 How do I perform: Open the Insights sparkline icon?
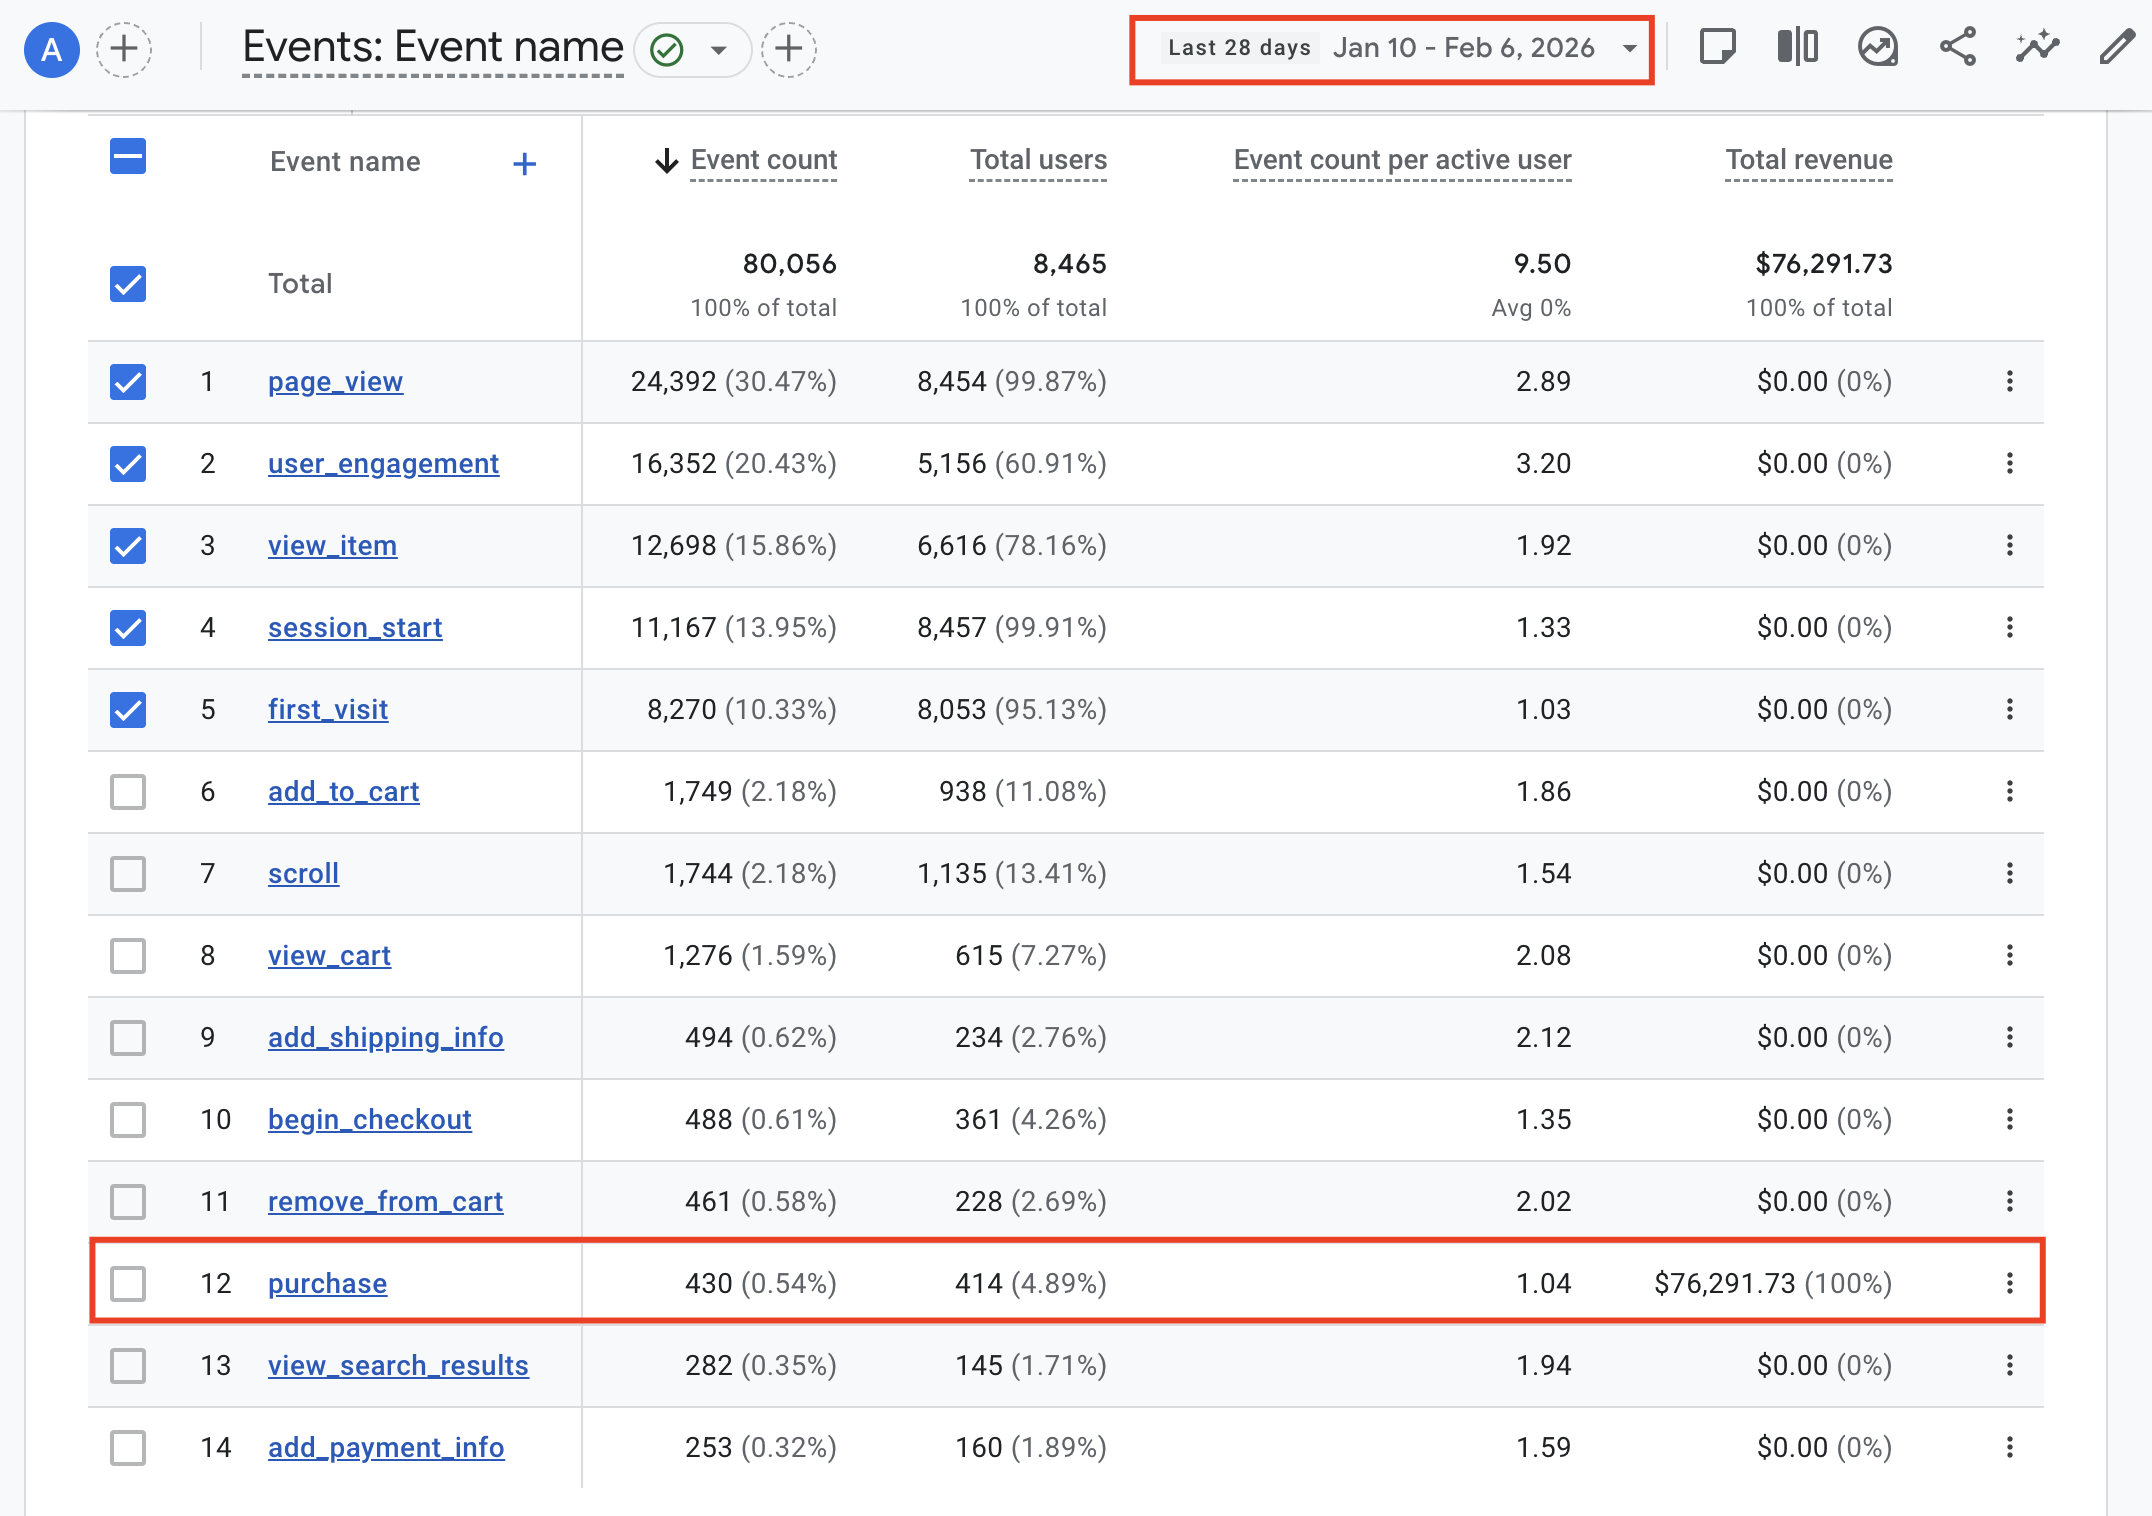click(2037, 47)
